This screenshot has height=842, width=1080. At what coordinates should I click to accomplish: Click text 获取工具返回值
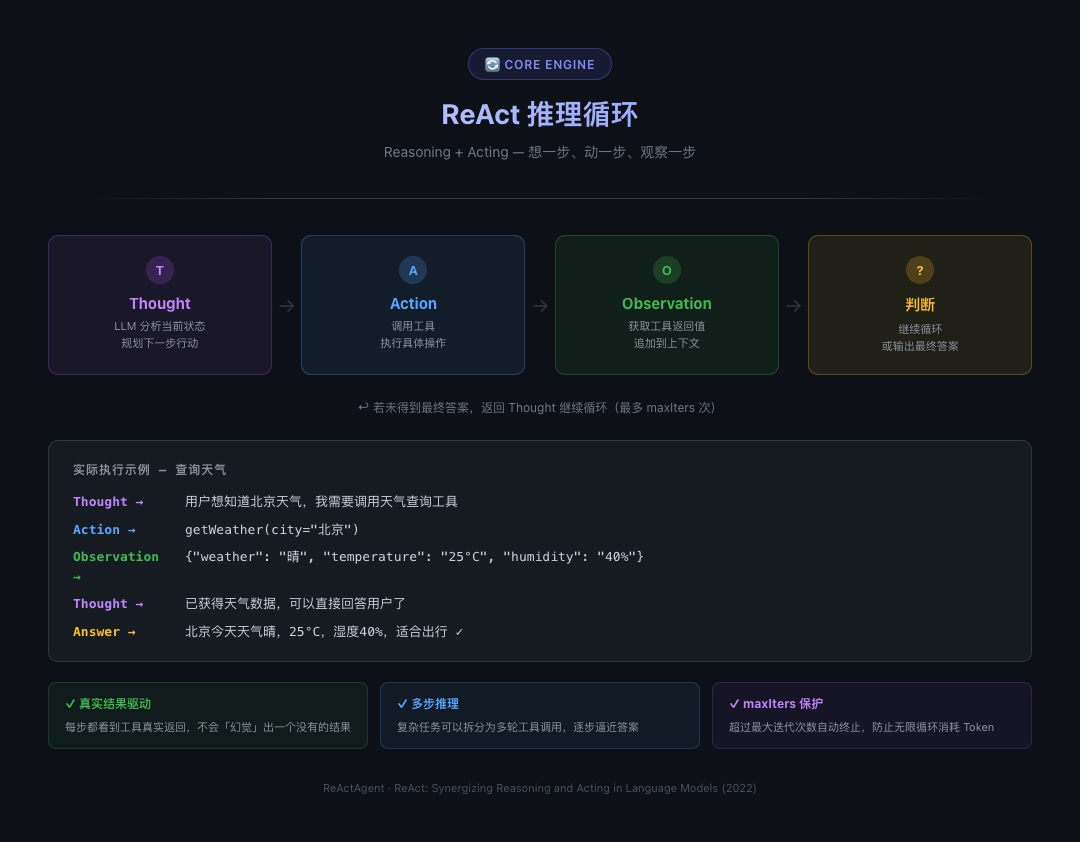tap(667, 326)
